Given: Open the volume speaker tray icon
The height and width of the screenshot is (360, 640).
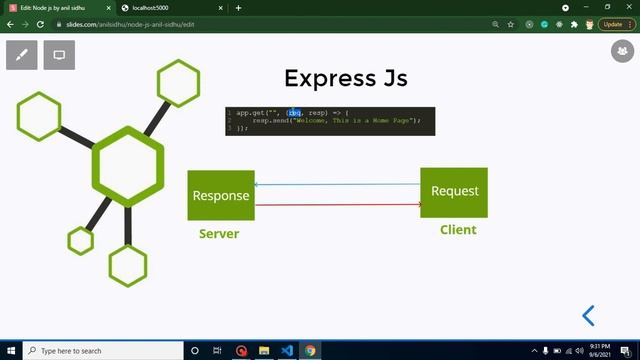Looking at the screenshot, I should tap(579, 351).
